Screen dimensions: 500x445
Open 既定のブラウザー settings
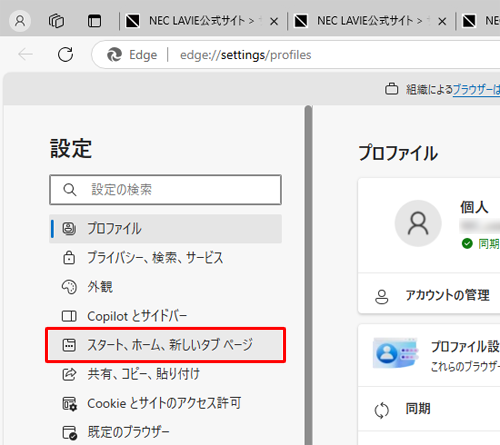(x=165, y=432)
